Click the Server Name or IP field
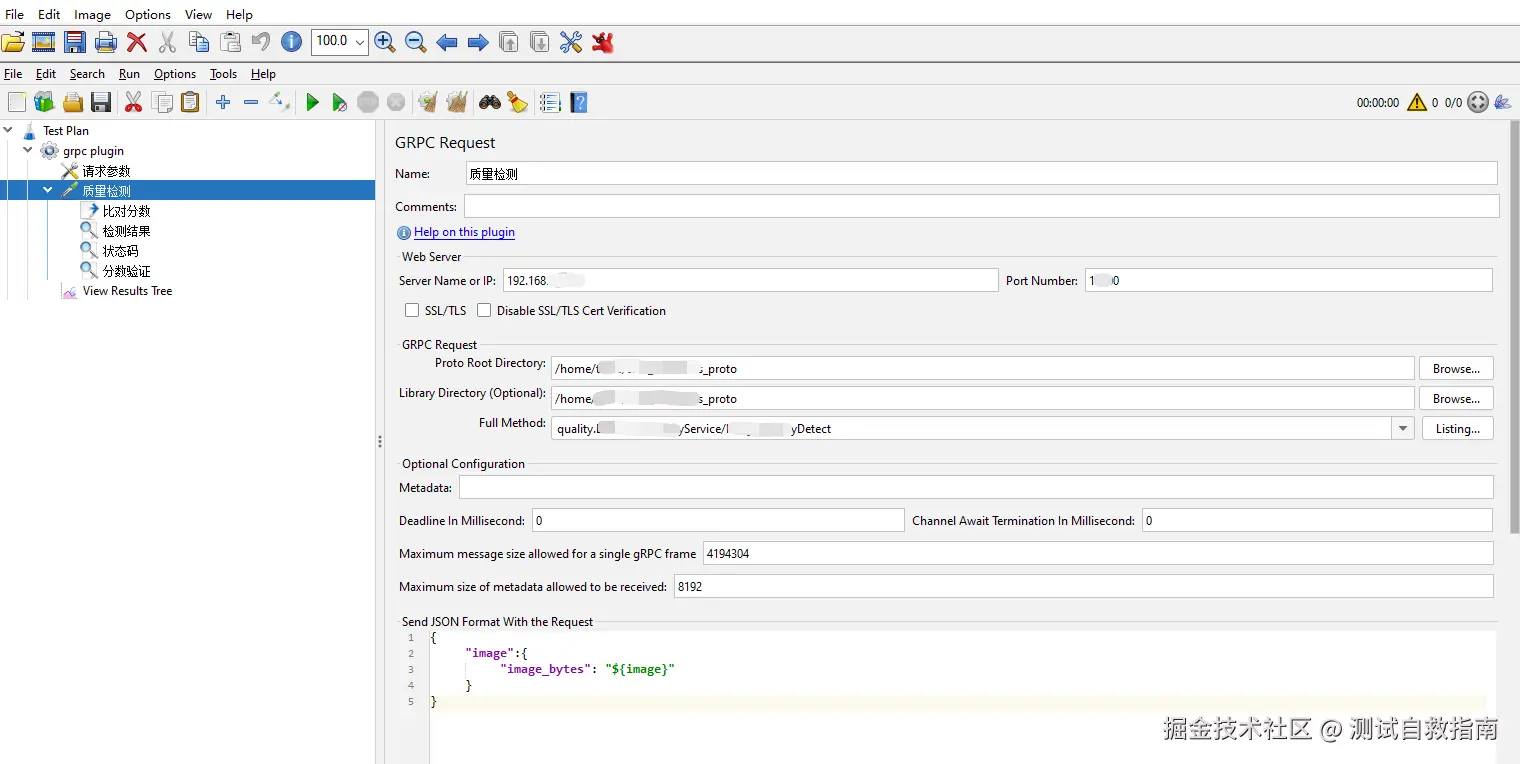This screenshot has height=764, width=1520. click(x=750, y=280)
